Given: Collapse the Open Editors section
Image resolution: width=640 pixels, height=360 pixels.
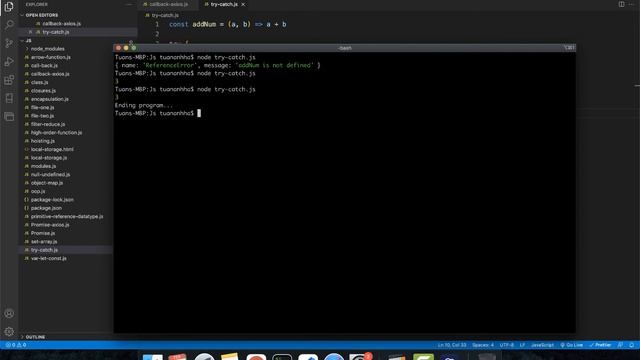Looking at the screenshot, I should point(42,15).
